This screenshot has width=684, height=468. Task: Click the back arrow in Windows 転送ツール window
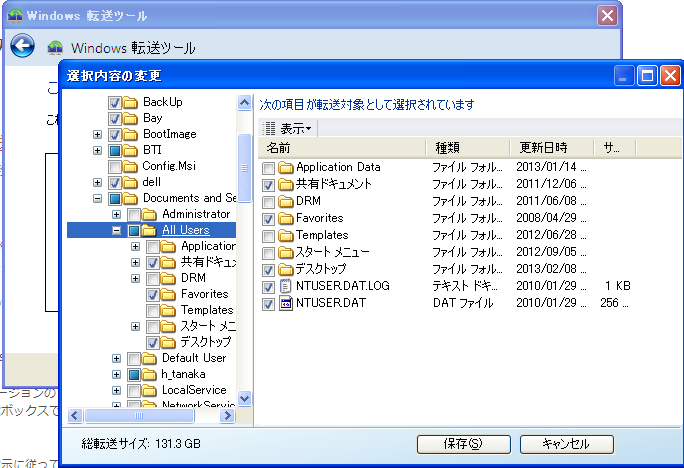tap(22, 46)
